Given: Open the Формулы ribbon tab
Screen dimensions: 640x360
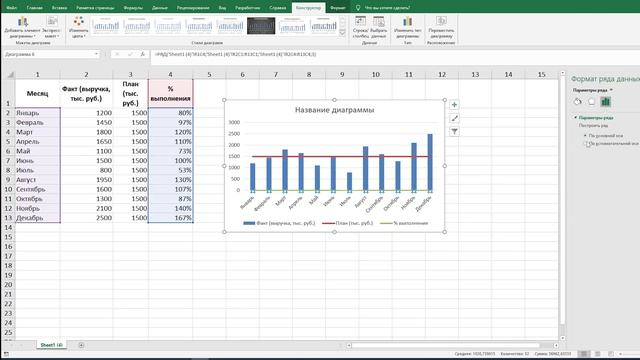Looking at the screenshot, I should 133,8.
